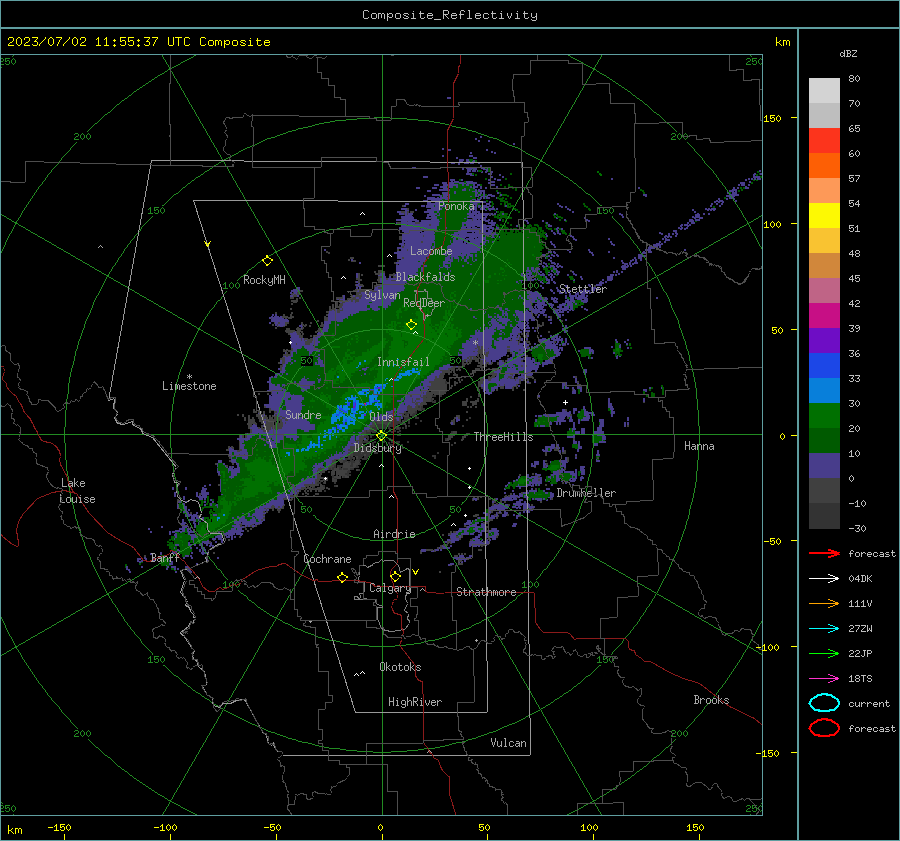The width and height of the screenshot is (900, 841).
Task: Pick the purple 39 dBZ color swatch
Action: [824, 340]
